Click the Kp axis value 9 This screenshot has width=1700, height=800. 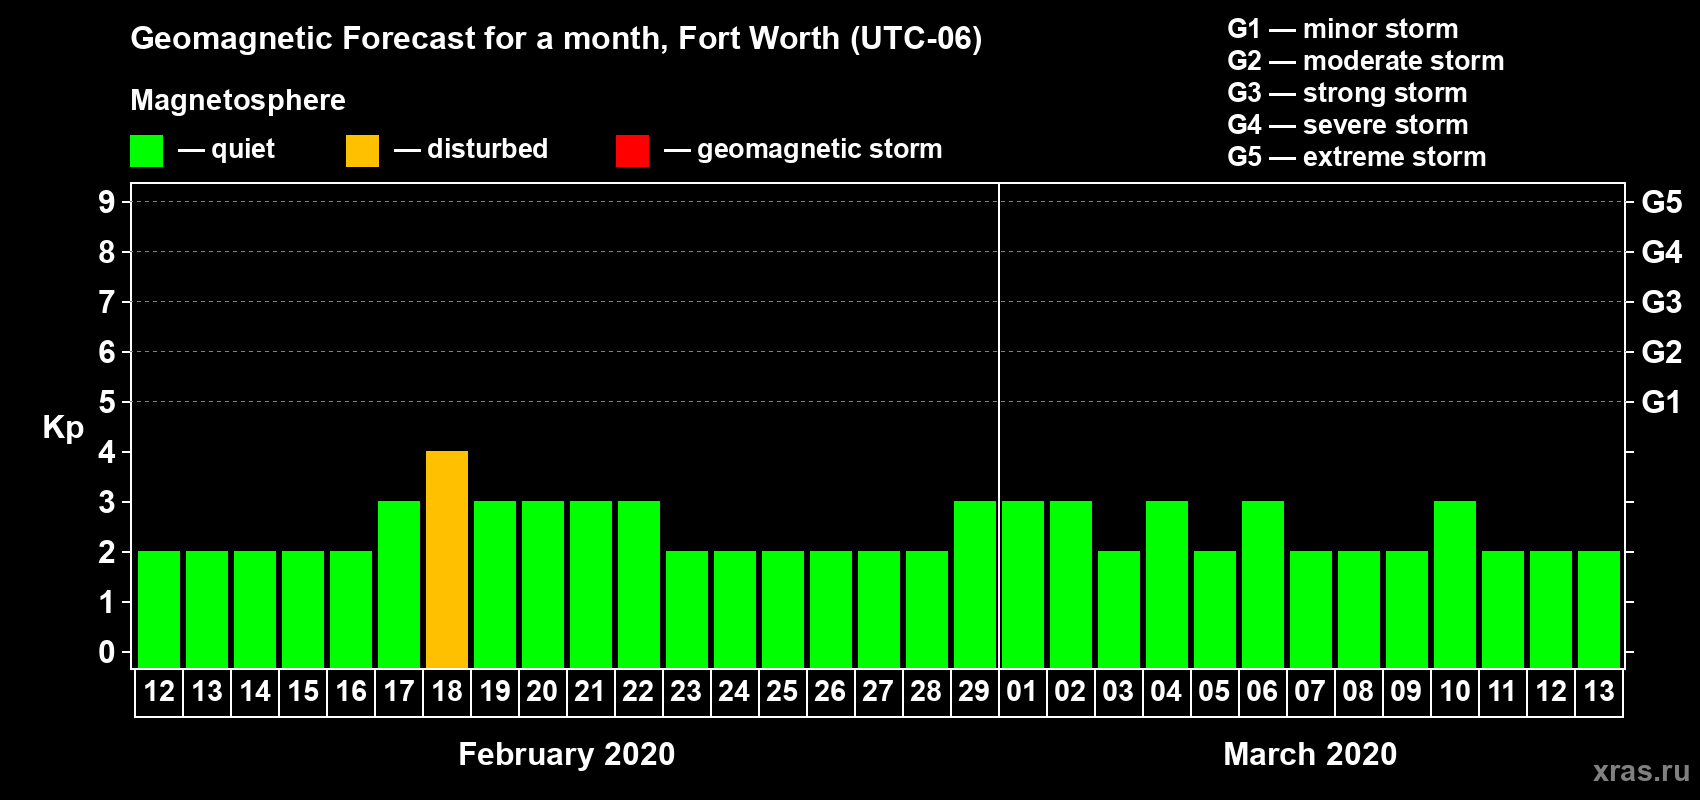107,202
